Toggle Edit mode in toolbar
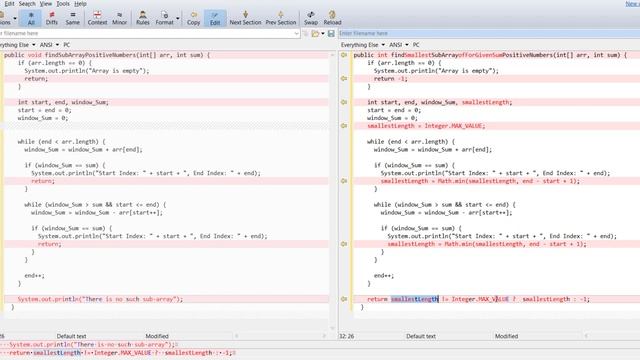 coord(215,18)
